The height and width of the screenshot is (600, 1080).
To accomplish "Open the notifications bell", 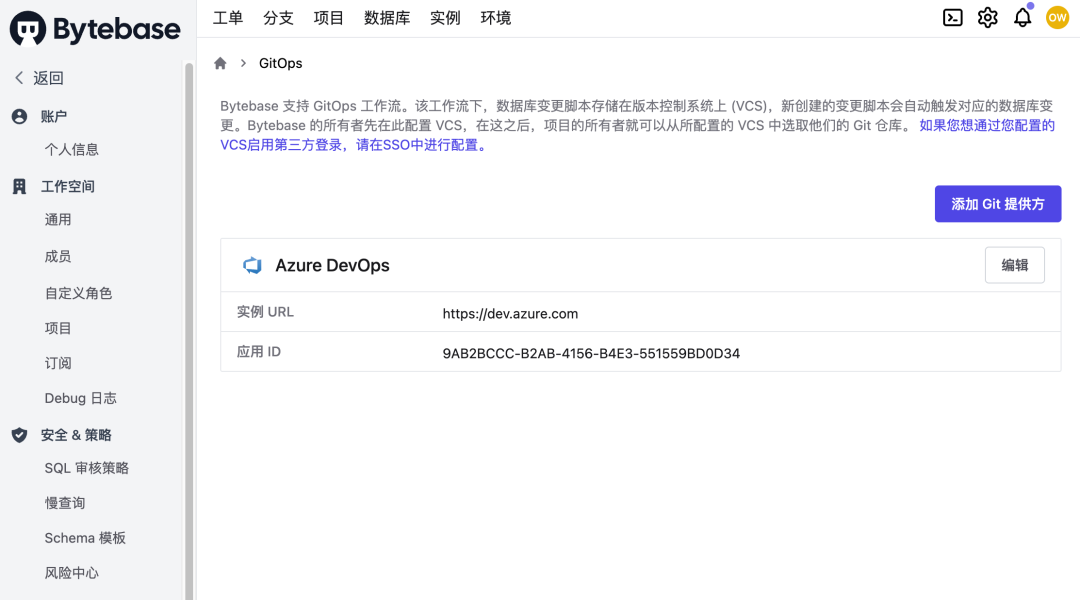I will pos(1023,18).
